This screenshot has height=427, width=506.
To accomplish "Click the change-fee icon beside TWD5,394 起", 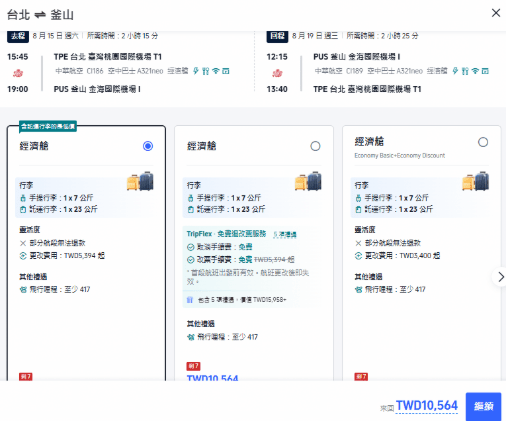I will pyautogui.click(x=23, y=256).
